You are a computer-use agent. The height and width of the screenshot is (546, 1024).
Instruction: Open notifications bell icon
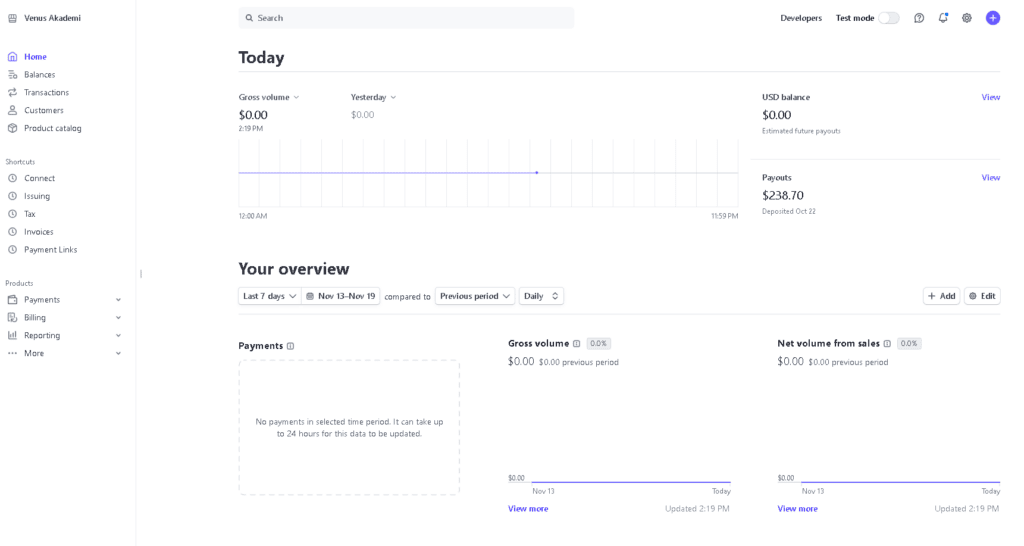tap(943, 18)
